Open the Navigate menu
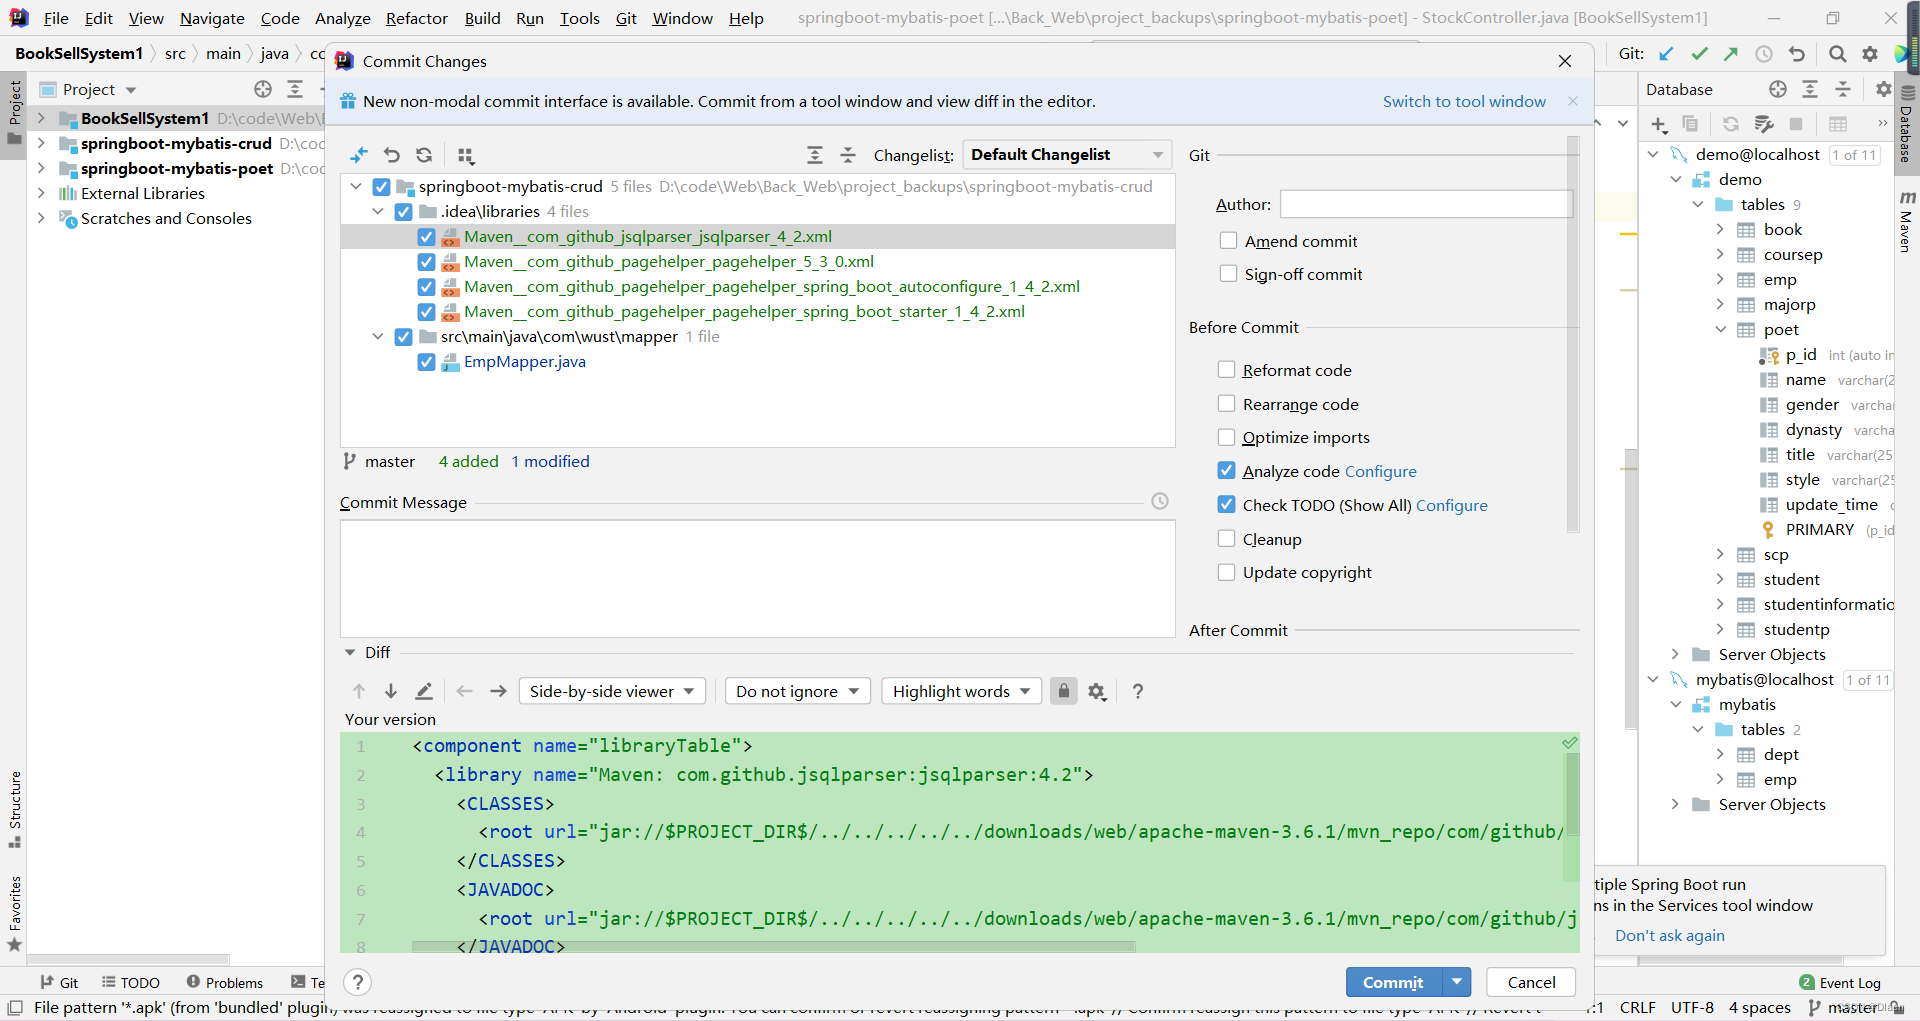The width and height of the screenshot is (1920, 1021). 212,18
